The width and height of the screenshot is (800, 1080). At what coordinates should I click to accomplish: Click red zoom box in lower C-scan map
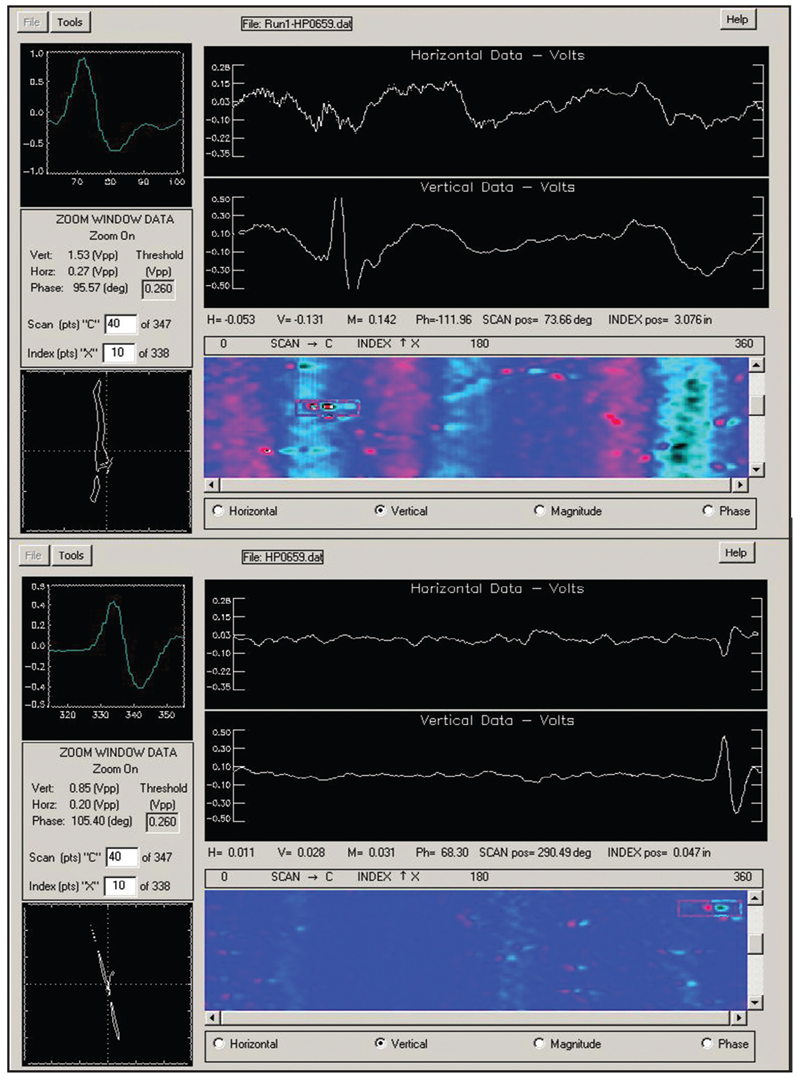[x=709, y=908]
